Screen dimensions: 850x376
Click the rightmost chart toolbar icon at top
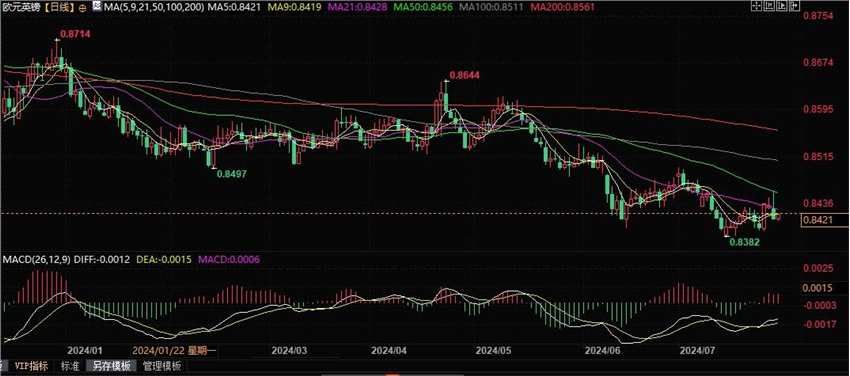[x=795, y=5]
